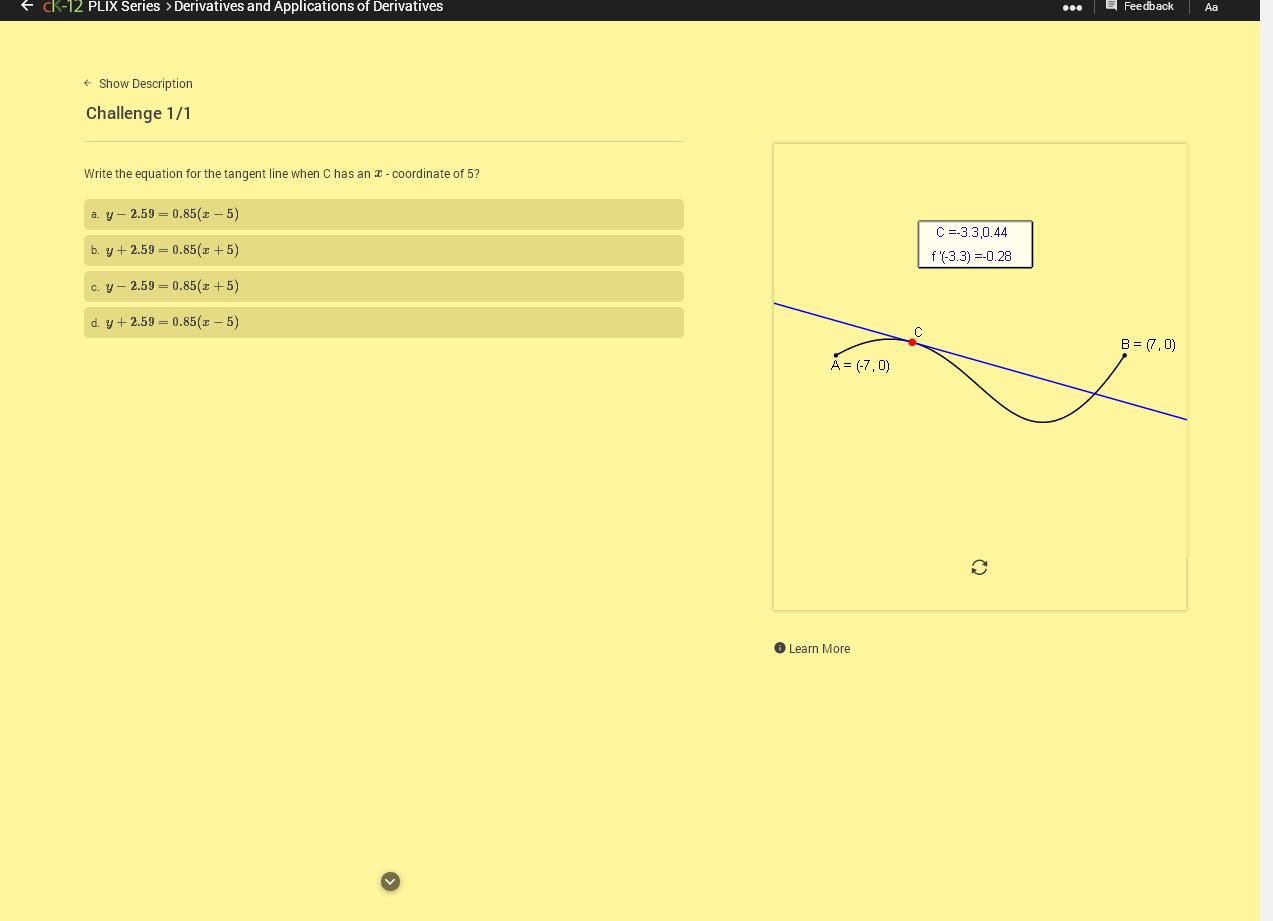This screenshot has height=921, width=1273.
Task: Open the Feedback form
Action: click(x=1139, y=6)
